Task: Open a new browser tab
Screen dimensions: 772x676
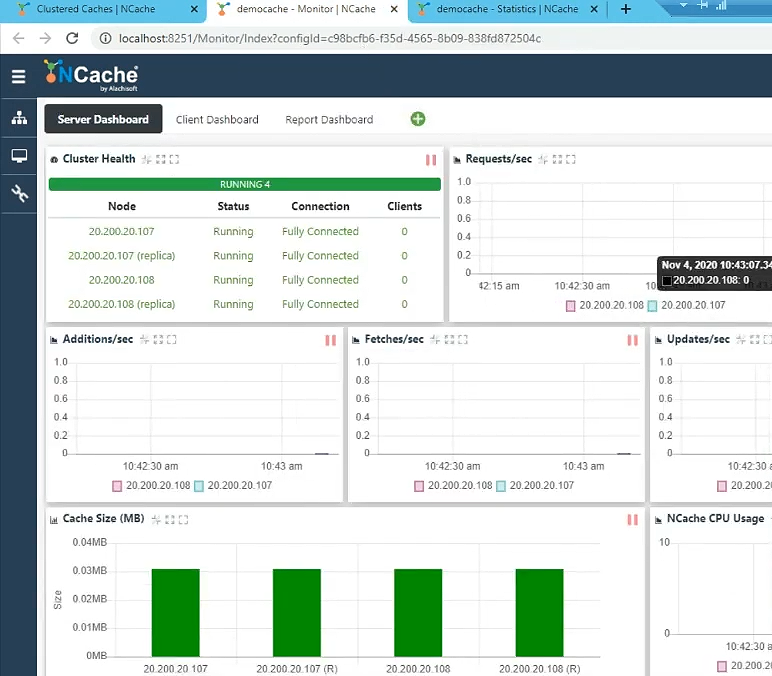Action: tap(626, 9)
